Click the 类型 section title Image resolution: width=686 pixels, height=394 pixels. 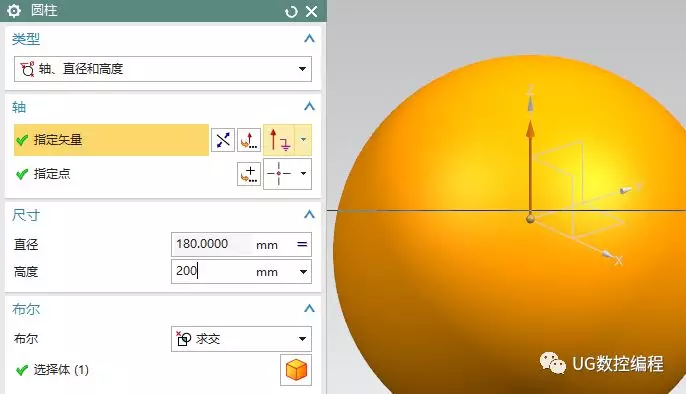pyautogui.click(x=26, y=39)
